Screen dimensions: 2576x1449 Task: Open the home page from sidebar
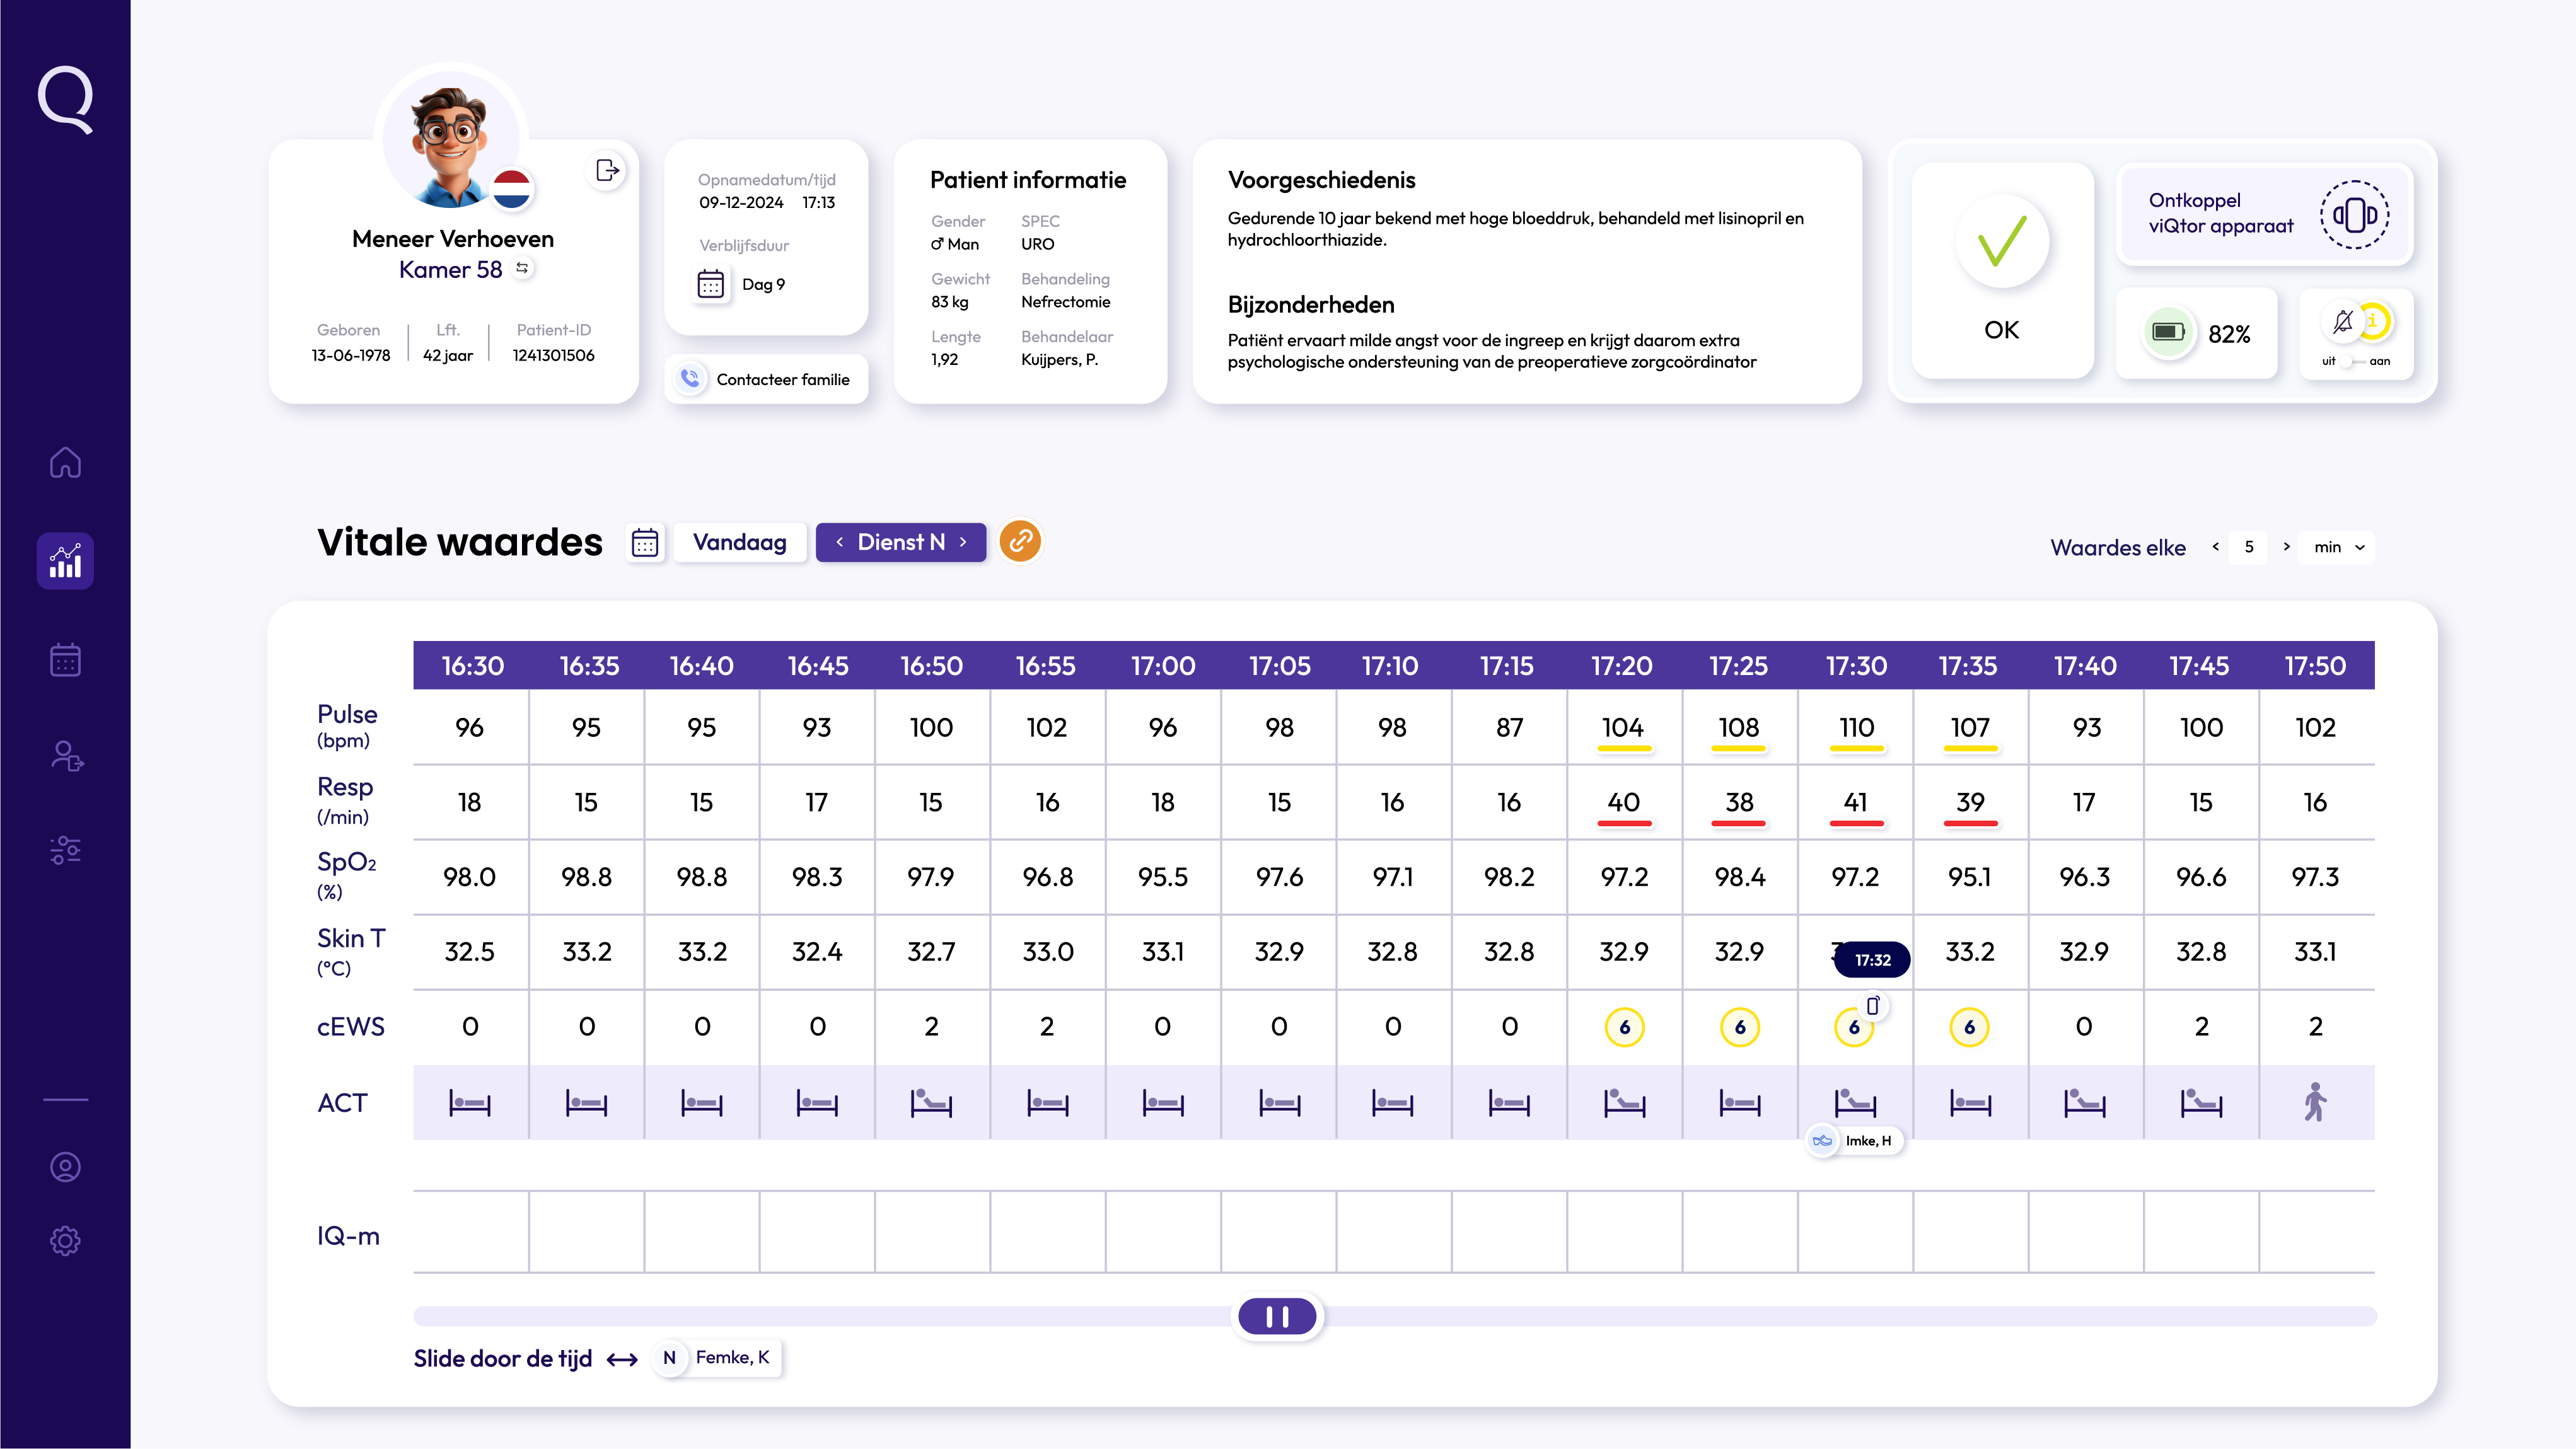[65, 462]
